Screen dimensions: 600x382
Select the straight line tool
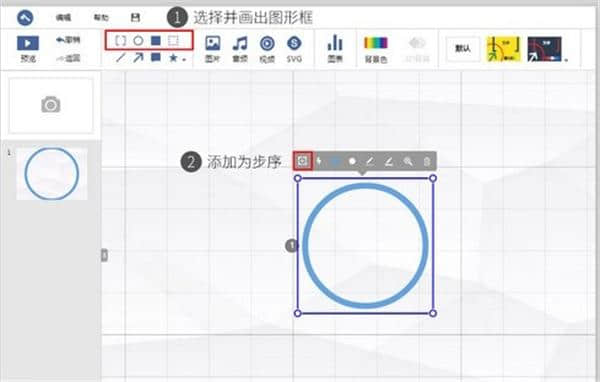(121, 58)
